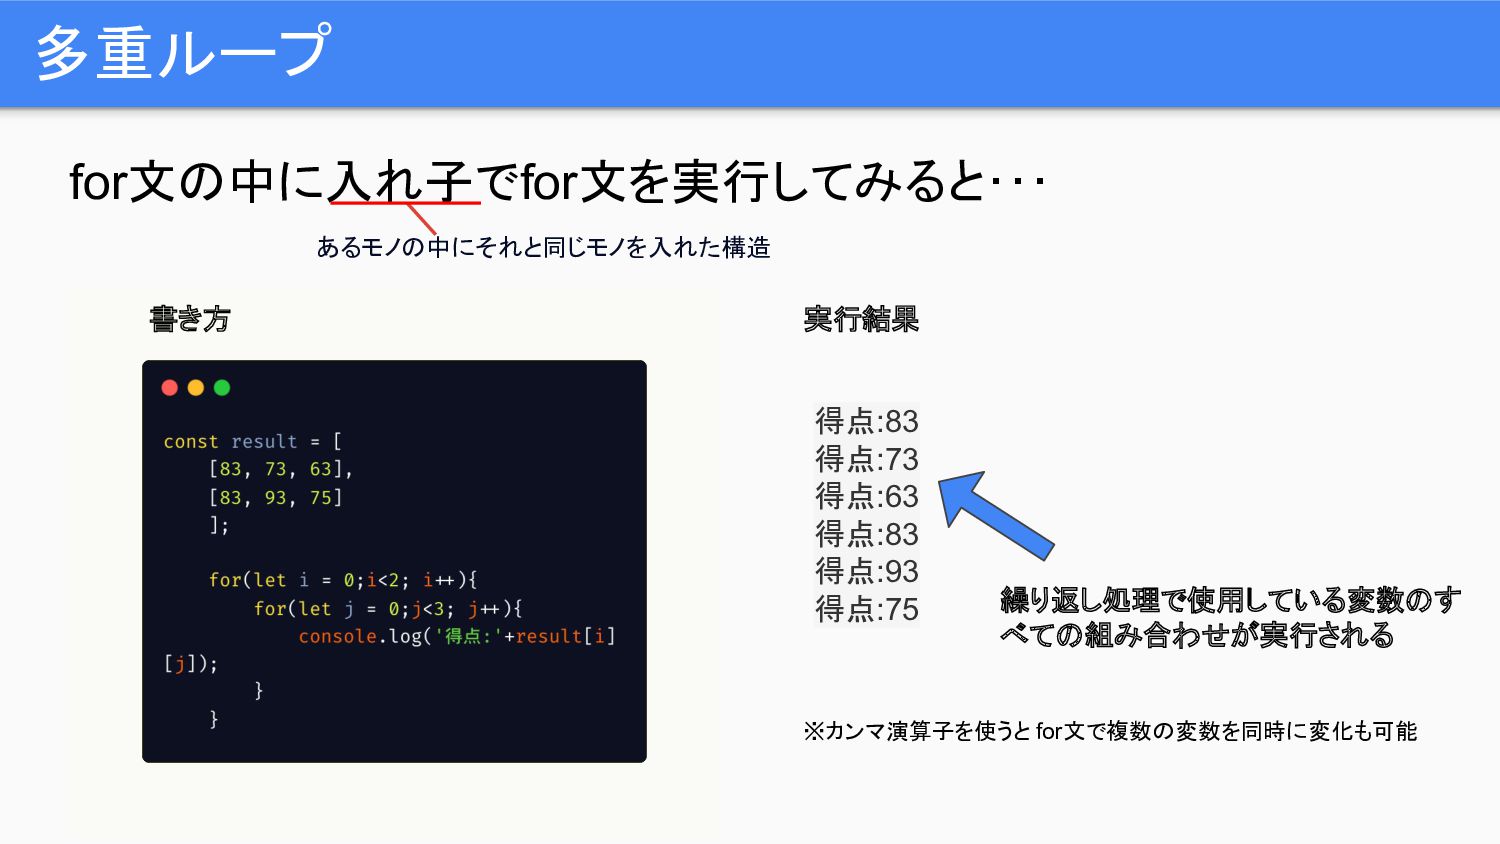Click the array row '[83, 73, 63],'

[x=281, y=469]
